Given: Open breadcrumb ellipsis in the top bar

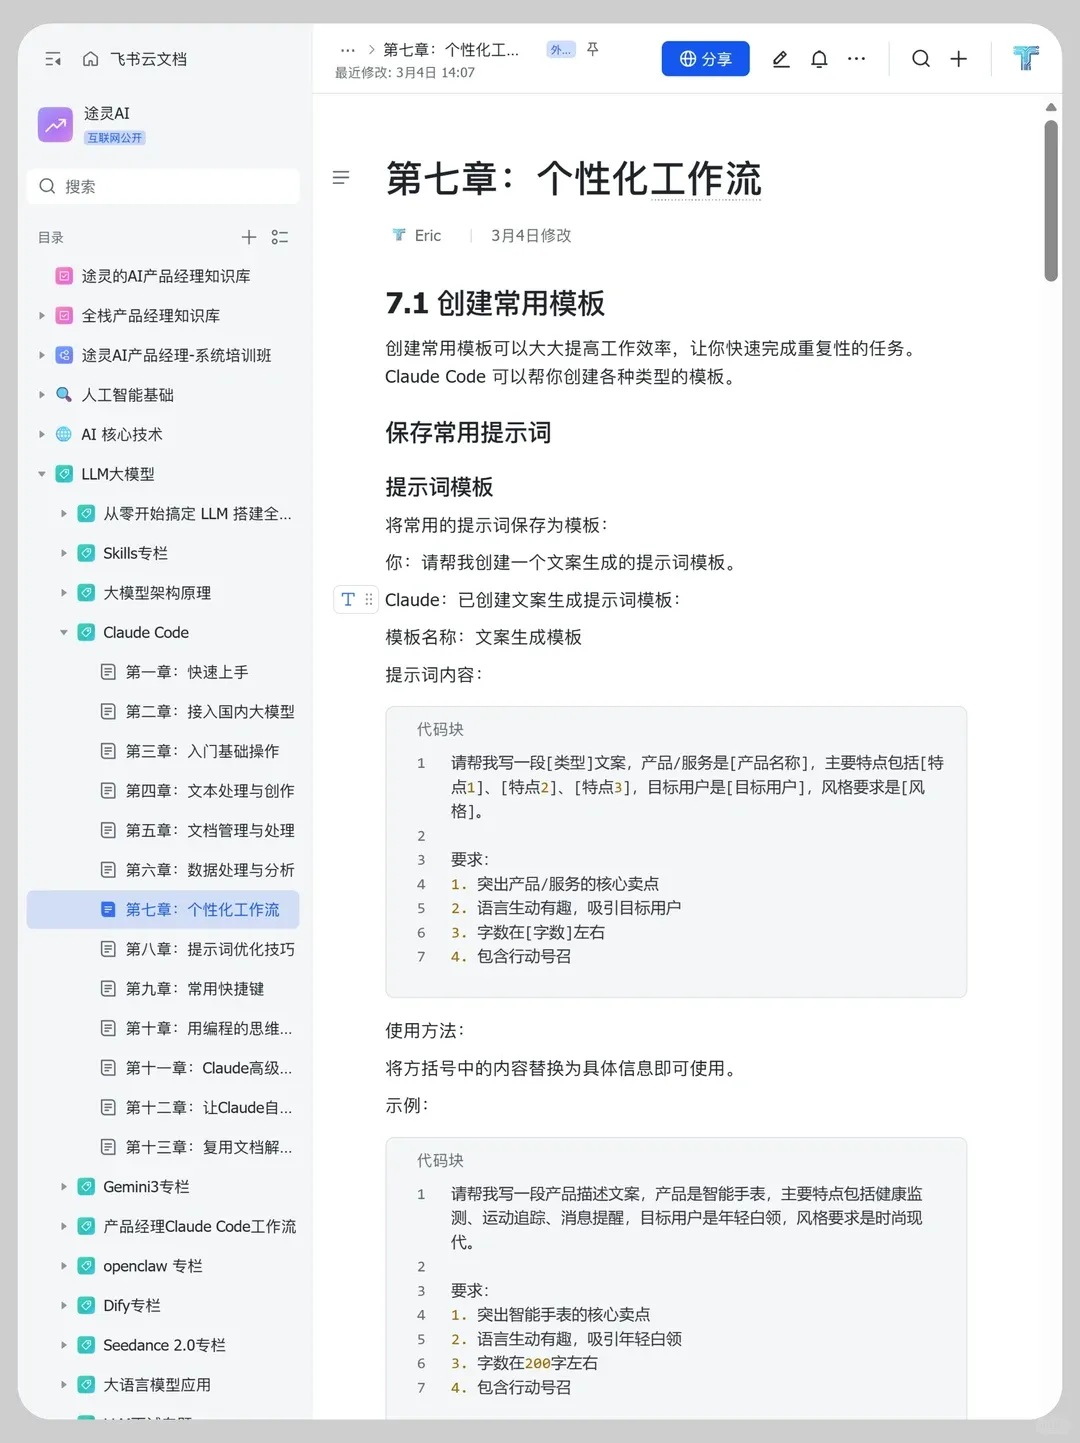Looking at the screenshot, I should coord(348,50).
